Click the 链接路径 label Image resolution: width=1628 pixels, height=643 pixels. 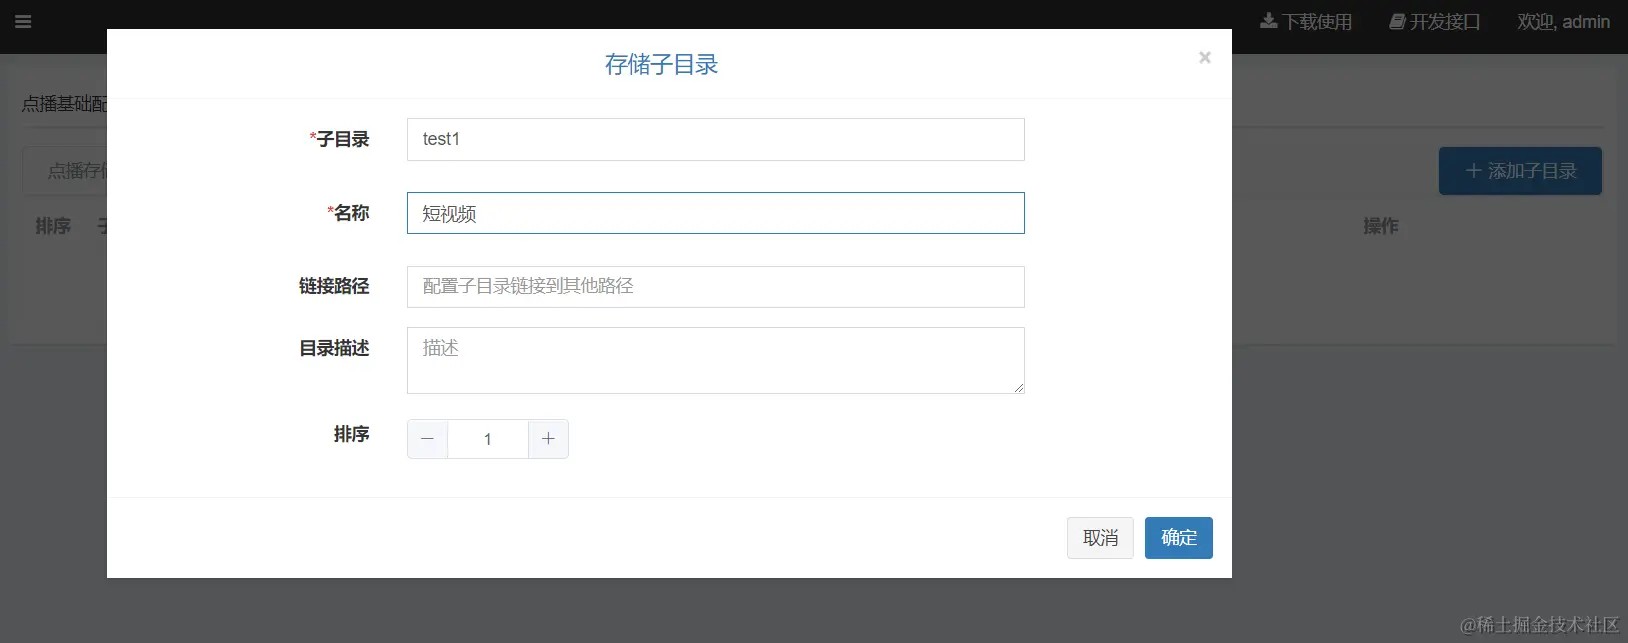[334, 286]
